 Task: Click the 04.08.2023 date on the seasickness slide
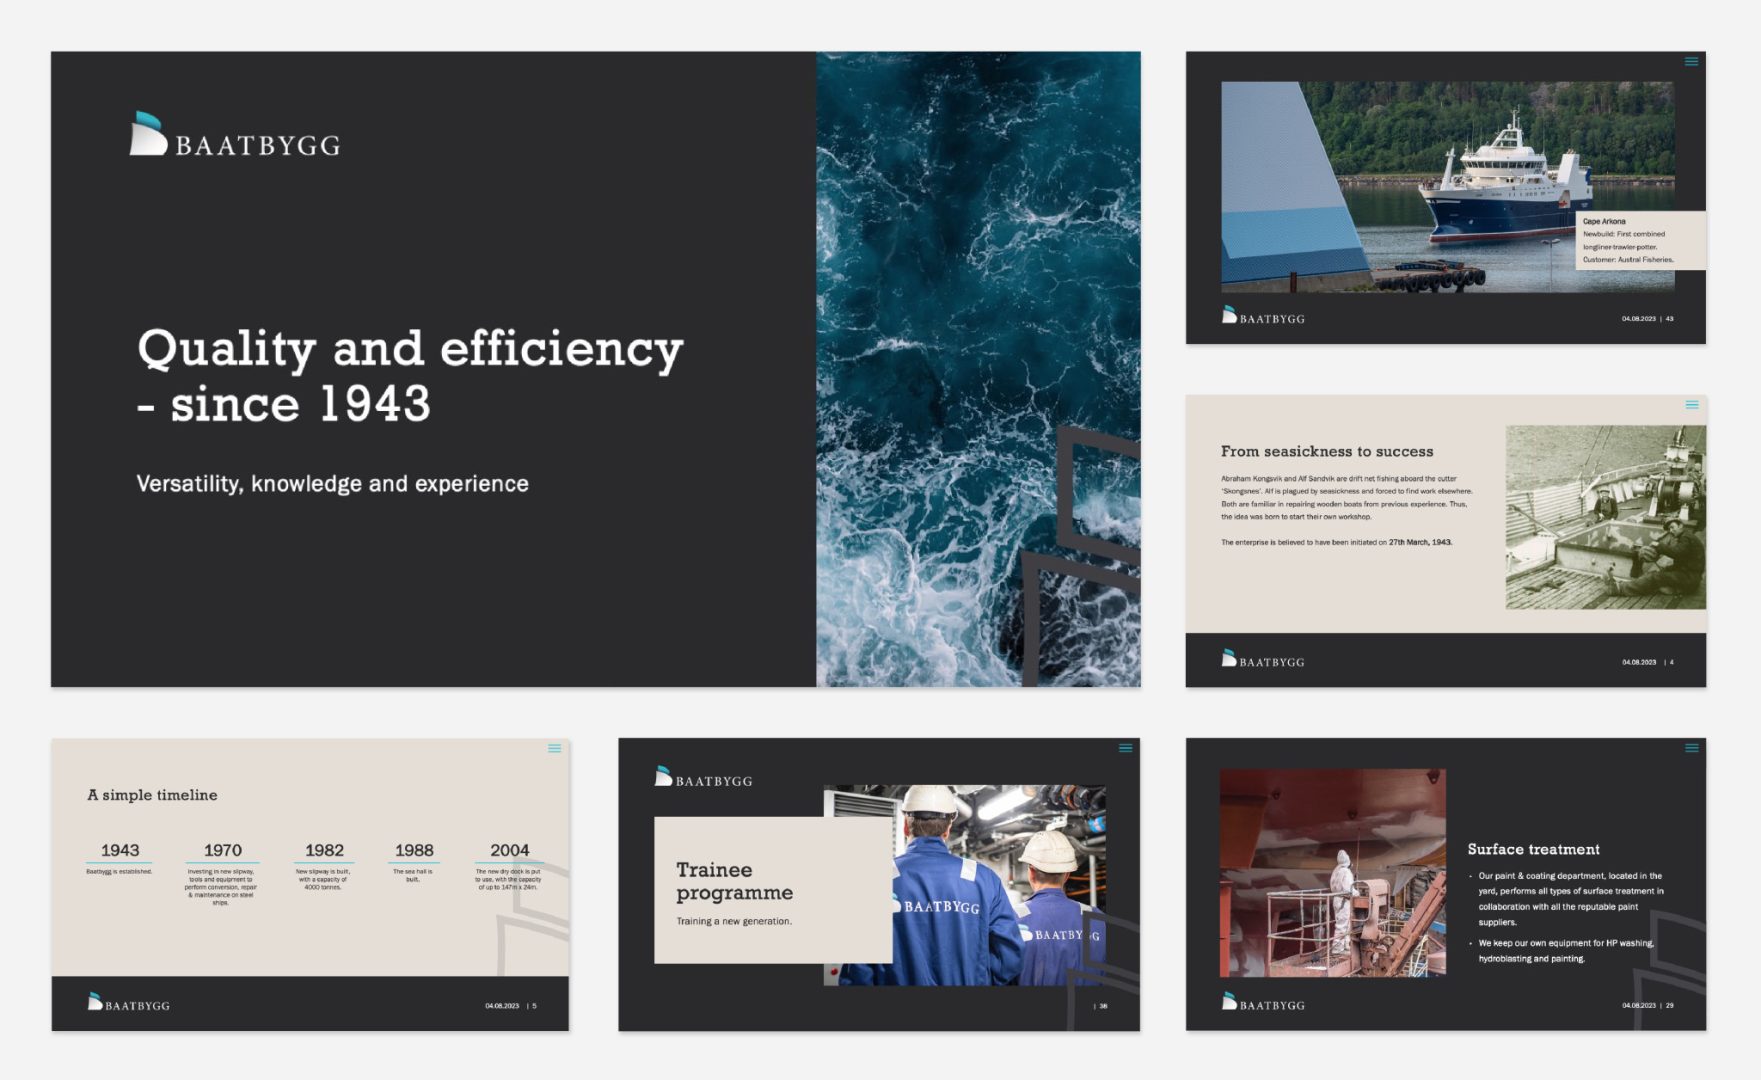(1639, 662)
